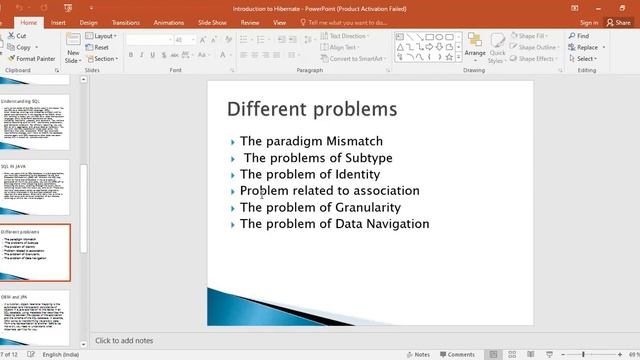Switch to the Animations tab
The height and width of the screenshot is (360, 640).
click(x=169, y=23)
